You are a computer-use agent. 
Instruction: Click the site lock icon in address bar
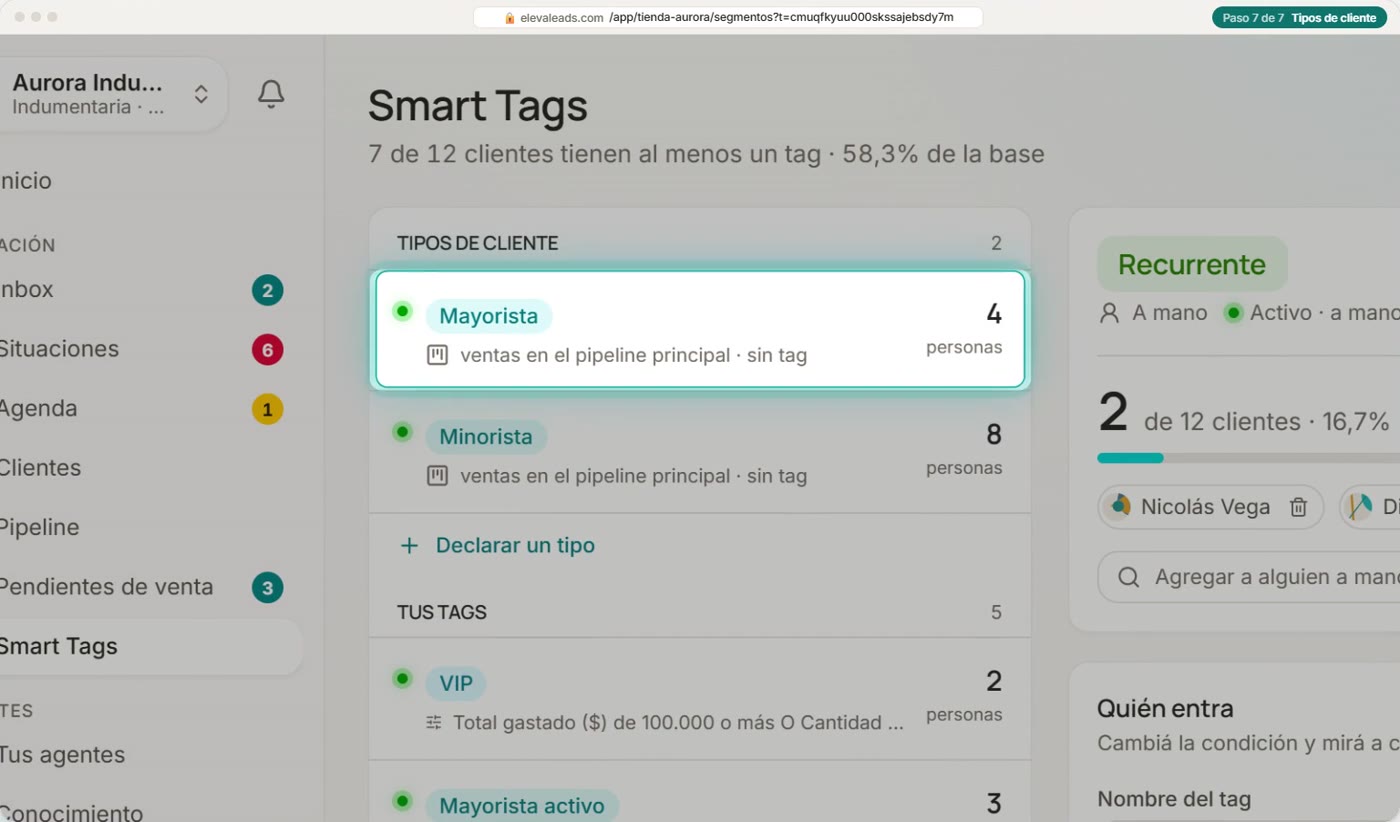[x=509, y=18]
